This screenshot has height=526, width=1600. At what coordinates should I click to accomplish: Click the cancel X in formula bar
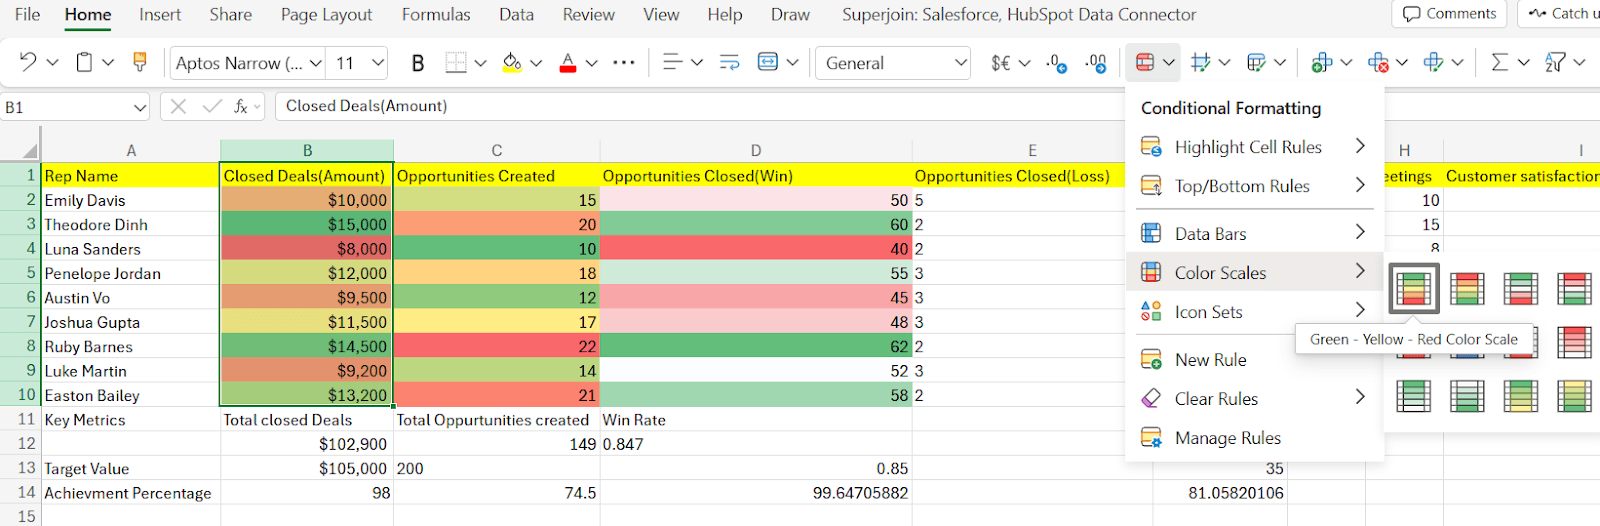point(179,106)
